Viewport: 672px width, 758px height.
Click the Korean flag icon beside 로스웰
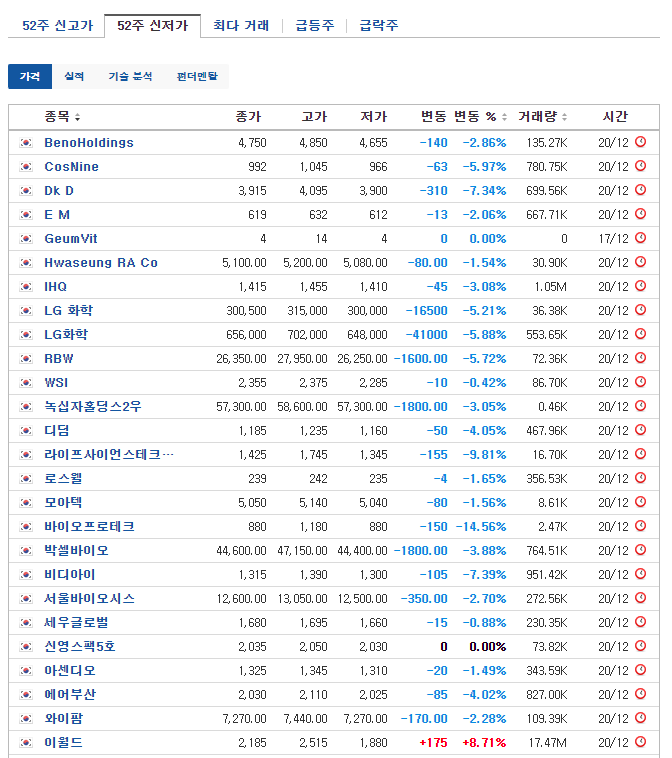click(x=26, y=479)
